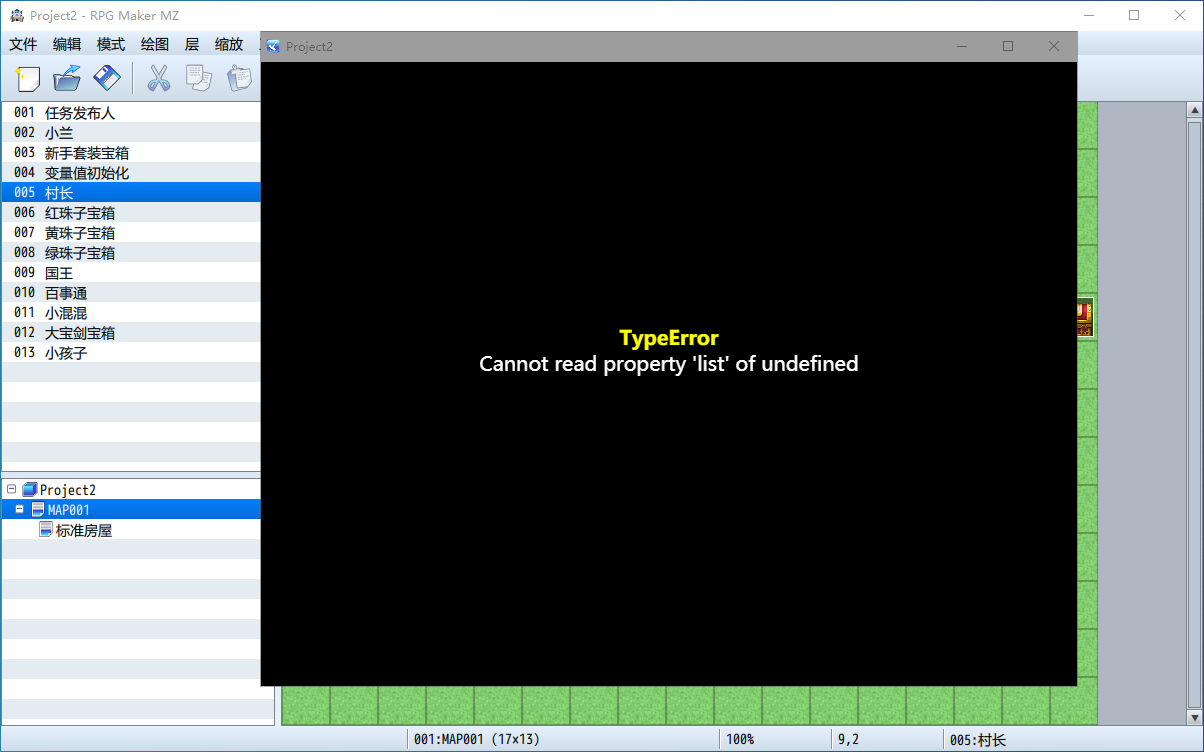Click the Cut scissors icon
Image resolution: width=1204 pixels, height=752 pixels.
click(x=158, y=78)
